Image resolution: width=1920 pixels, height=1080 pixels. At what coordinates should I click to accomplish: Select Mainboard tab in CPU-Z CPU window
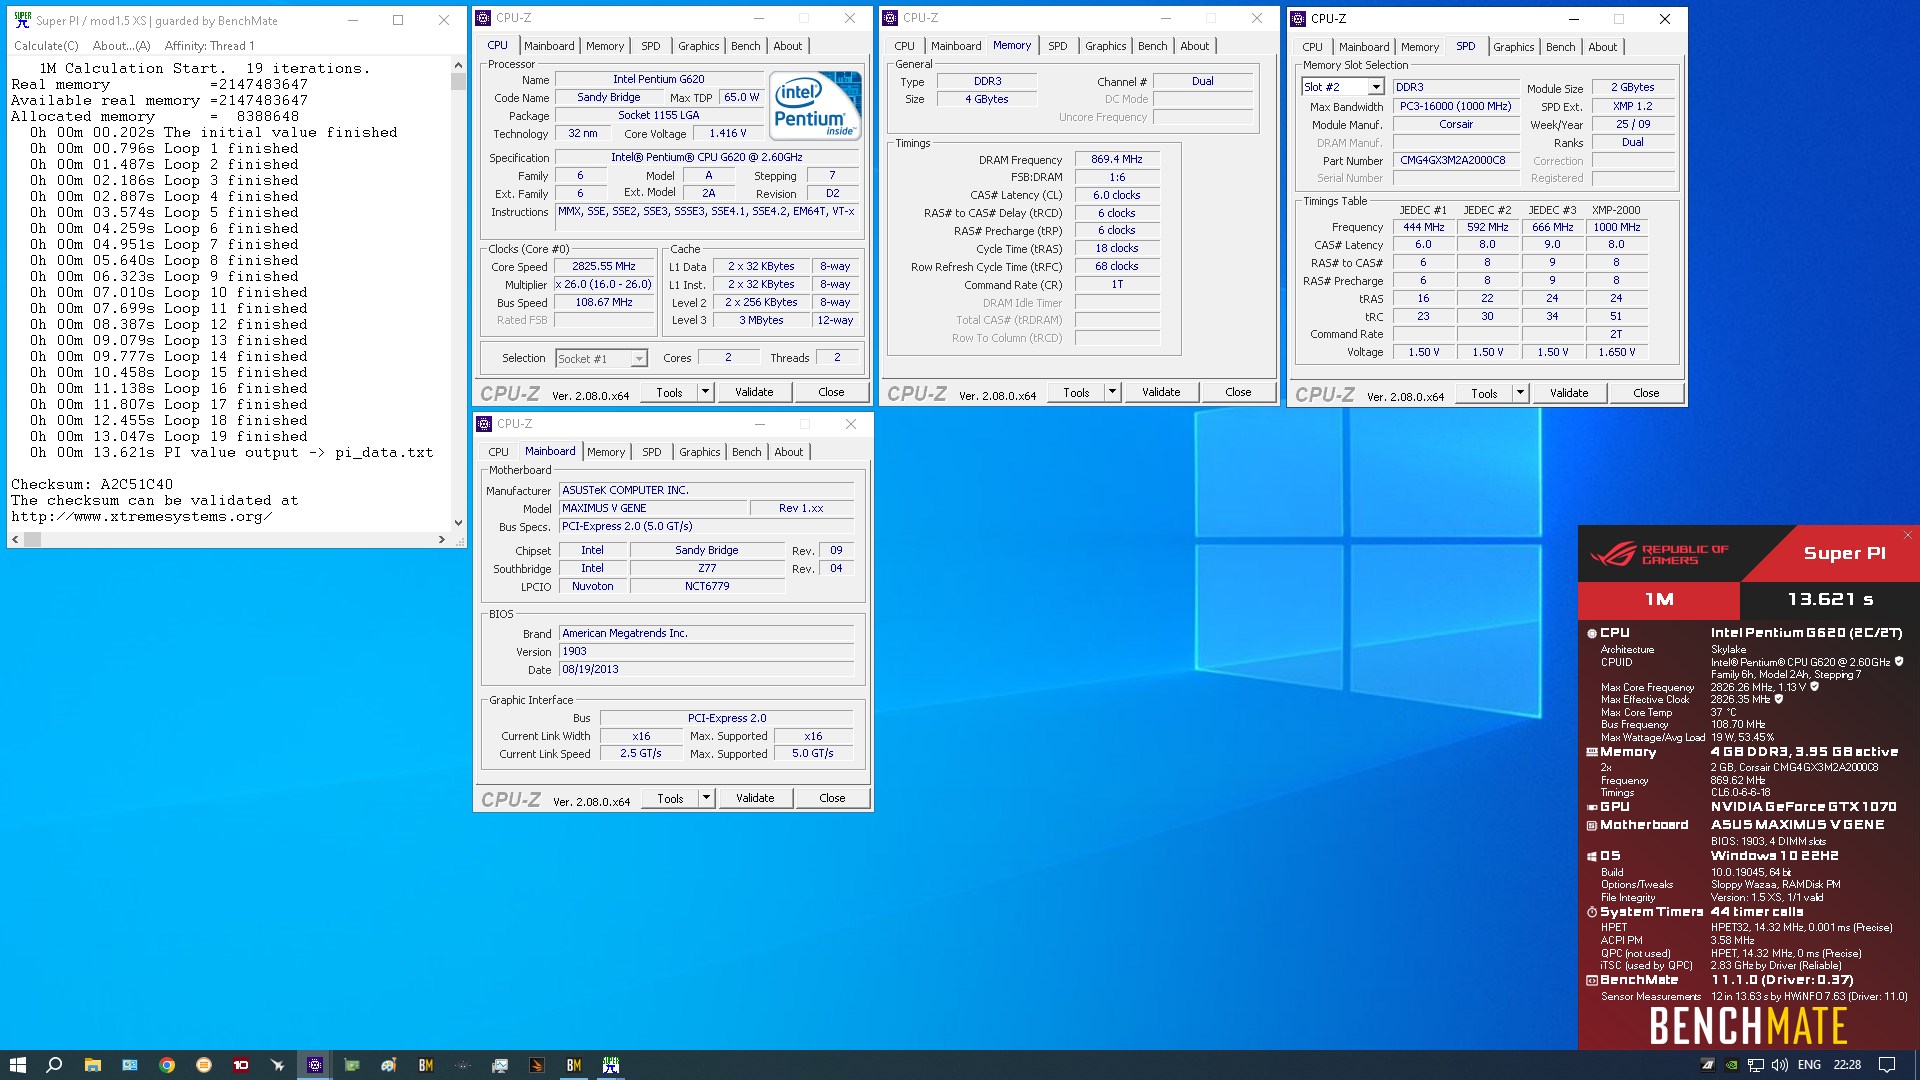[549, 46]
